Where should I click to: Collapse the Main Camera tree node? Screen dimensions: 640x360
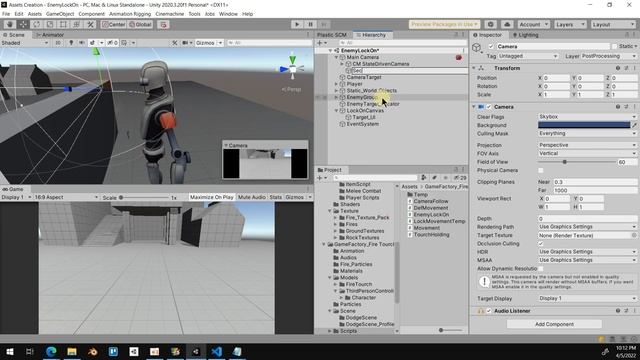tap(336, 58)
